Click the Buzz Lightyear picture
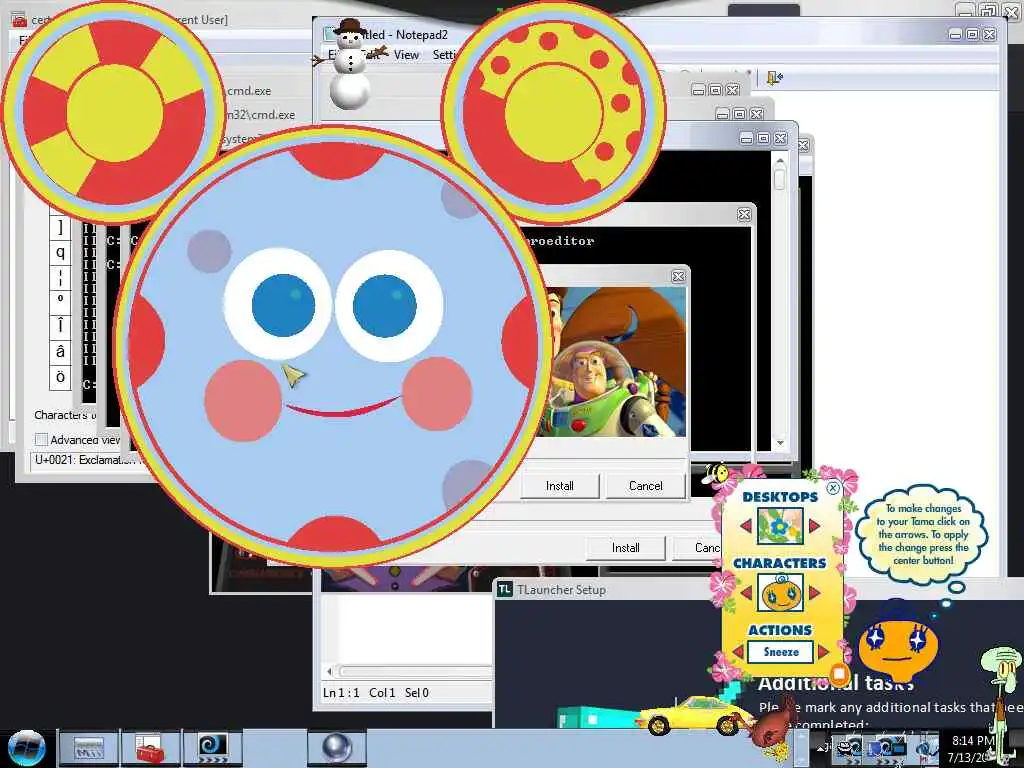Image resolution: width=1024 pixels, height=768 pixels. pyautogui.click(x=617, y=362)
